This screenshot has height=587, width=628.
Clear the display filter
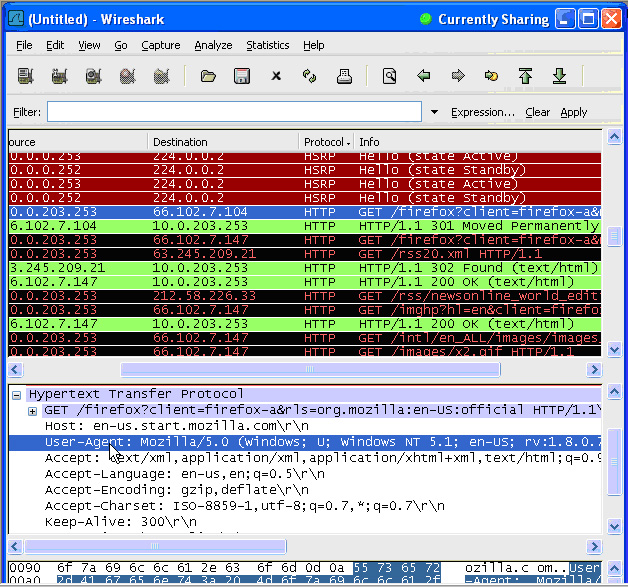point(537,112)
